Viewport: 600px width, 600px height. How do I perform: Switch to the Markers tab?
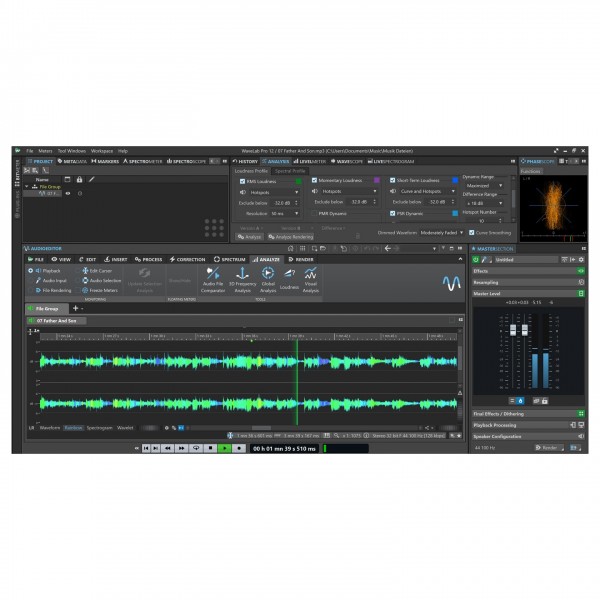[105, 161]
